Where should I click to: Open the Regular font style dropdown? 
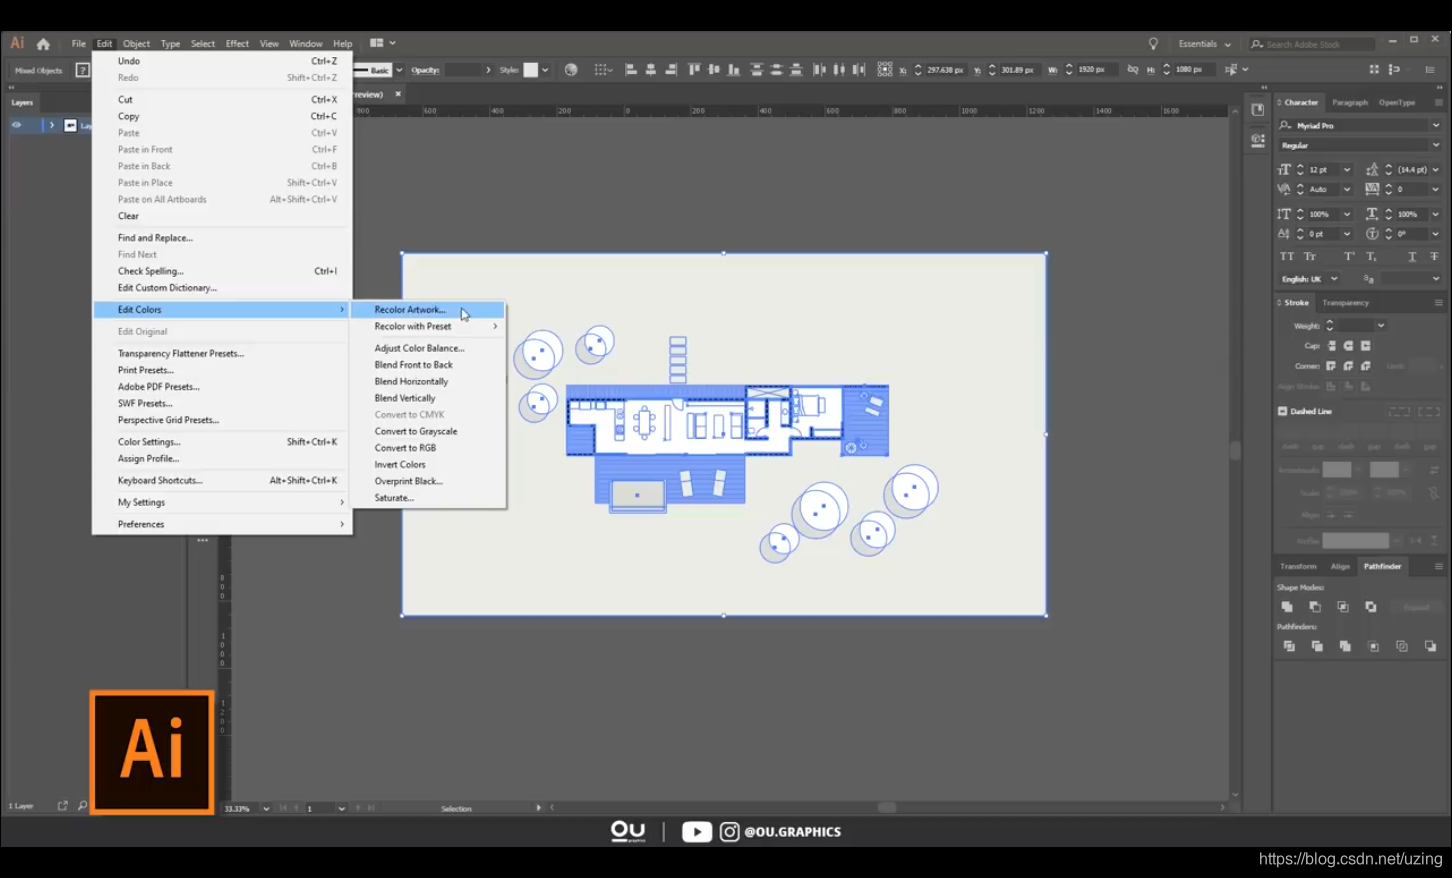[1436, 146]
